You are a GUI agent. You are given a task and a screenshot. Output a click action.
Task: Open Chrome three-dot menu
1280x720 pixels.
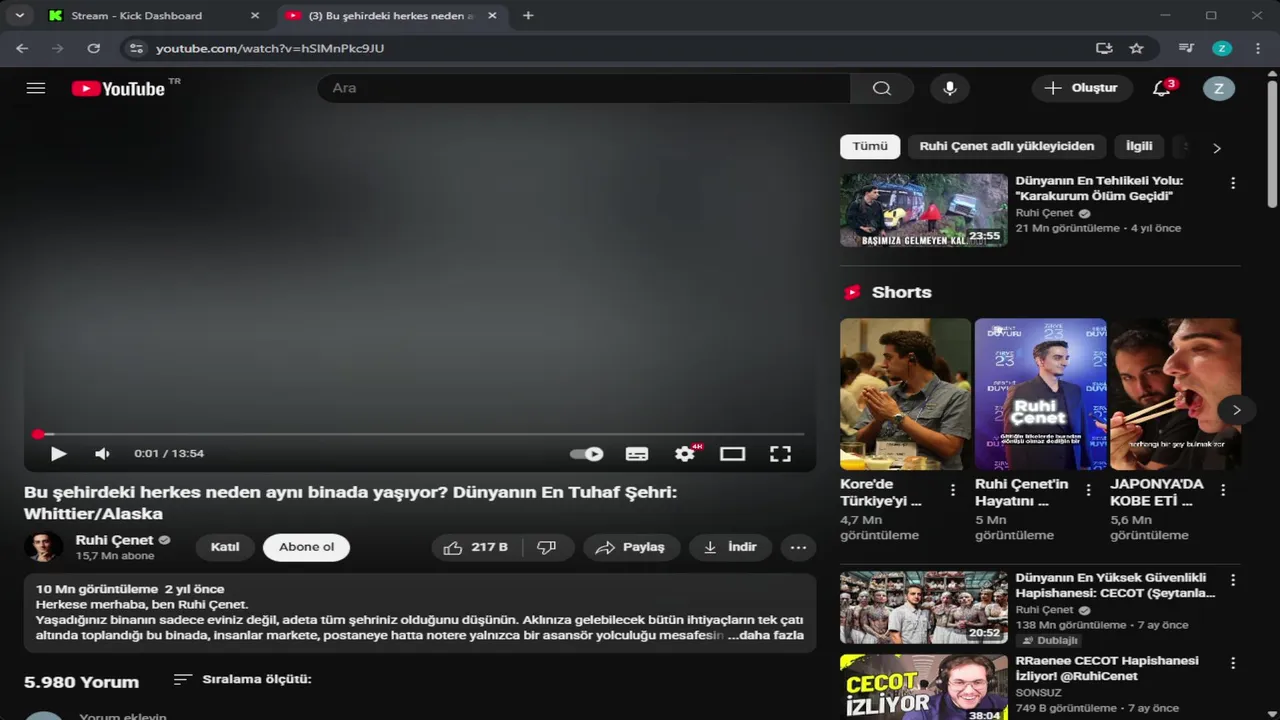(x=1257, y=48)
